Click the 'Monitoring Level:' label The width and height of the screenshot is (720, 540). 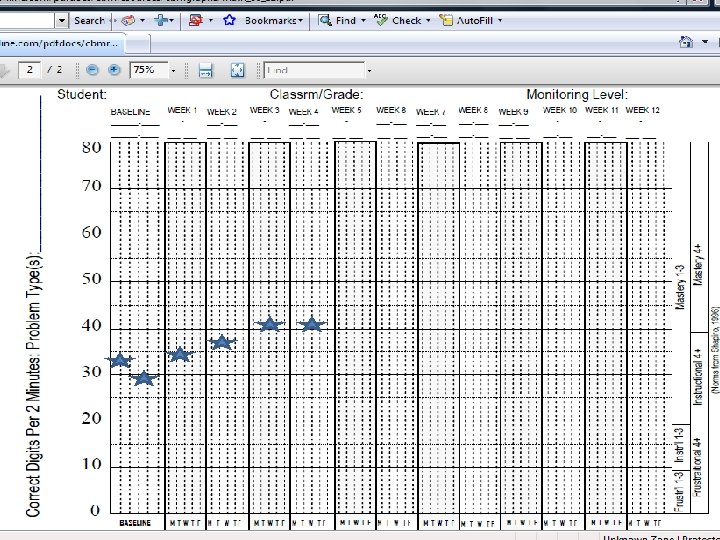pos(577,95)
